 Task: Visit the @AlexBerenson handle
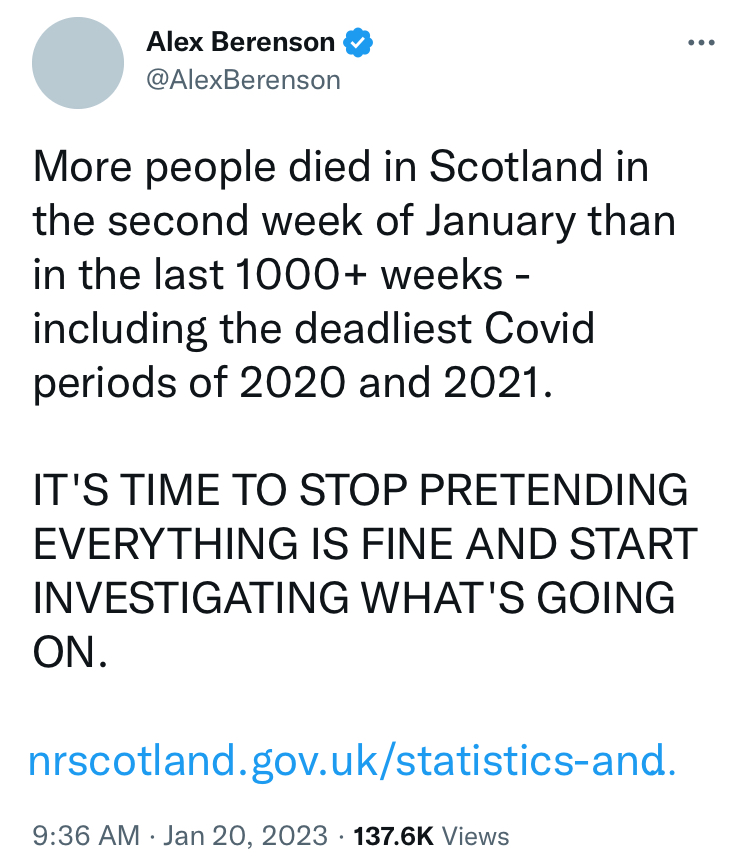point(243,79)
